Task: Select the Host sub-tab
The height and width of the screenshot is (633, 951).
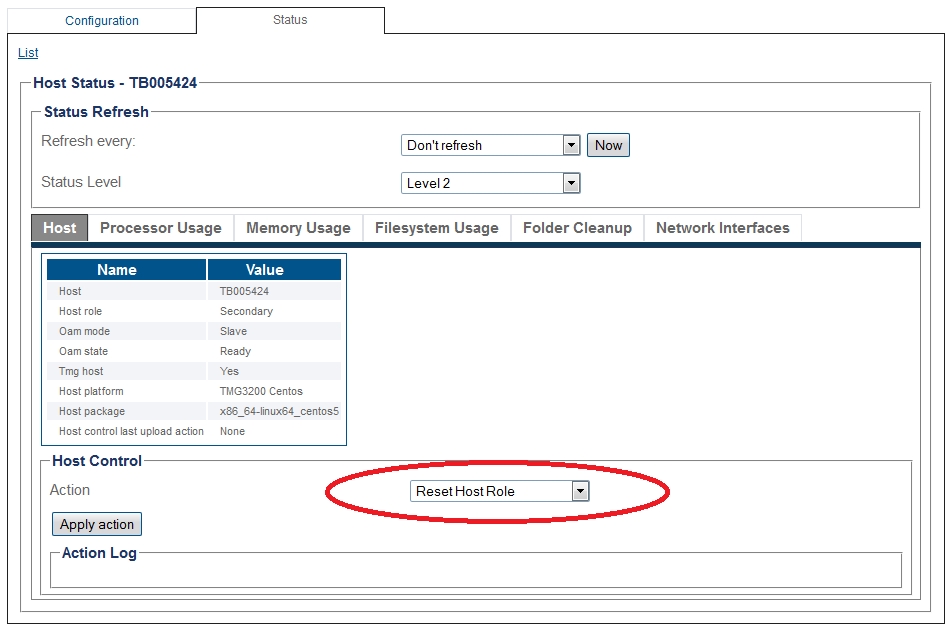Action: (x=60, y=228)
